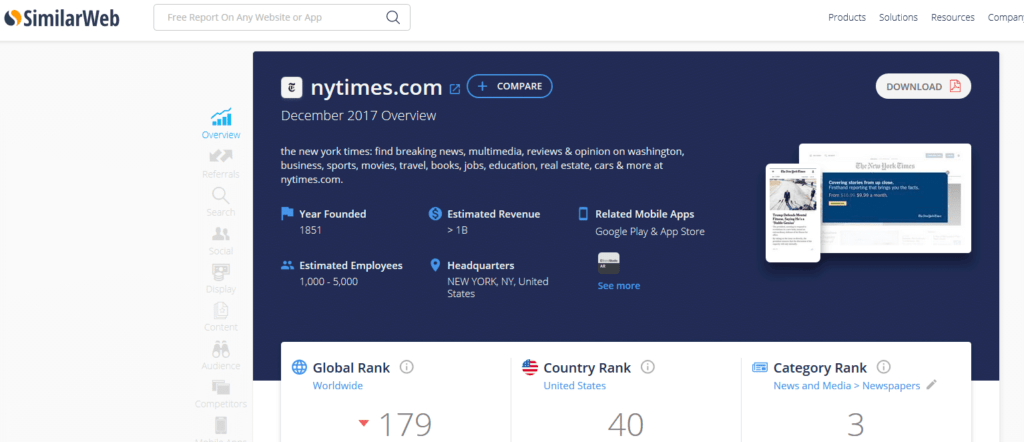The height and width of the screenshot is (442, 1024).
Task: Open the Search sidebar section
Action: [x=221, y=202]
